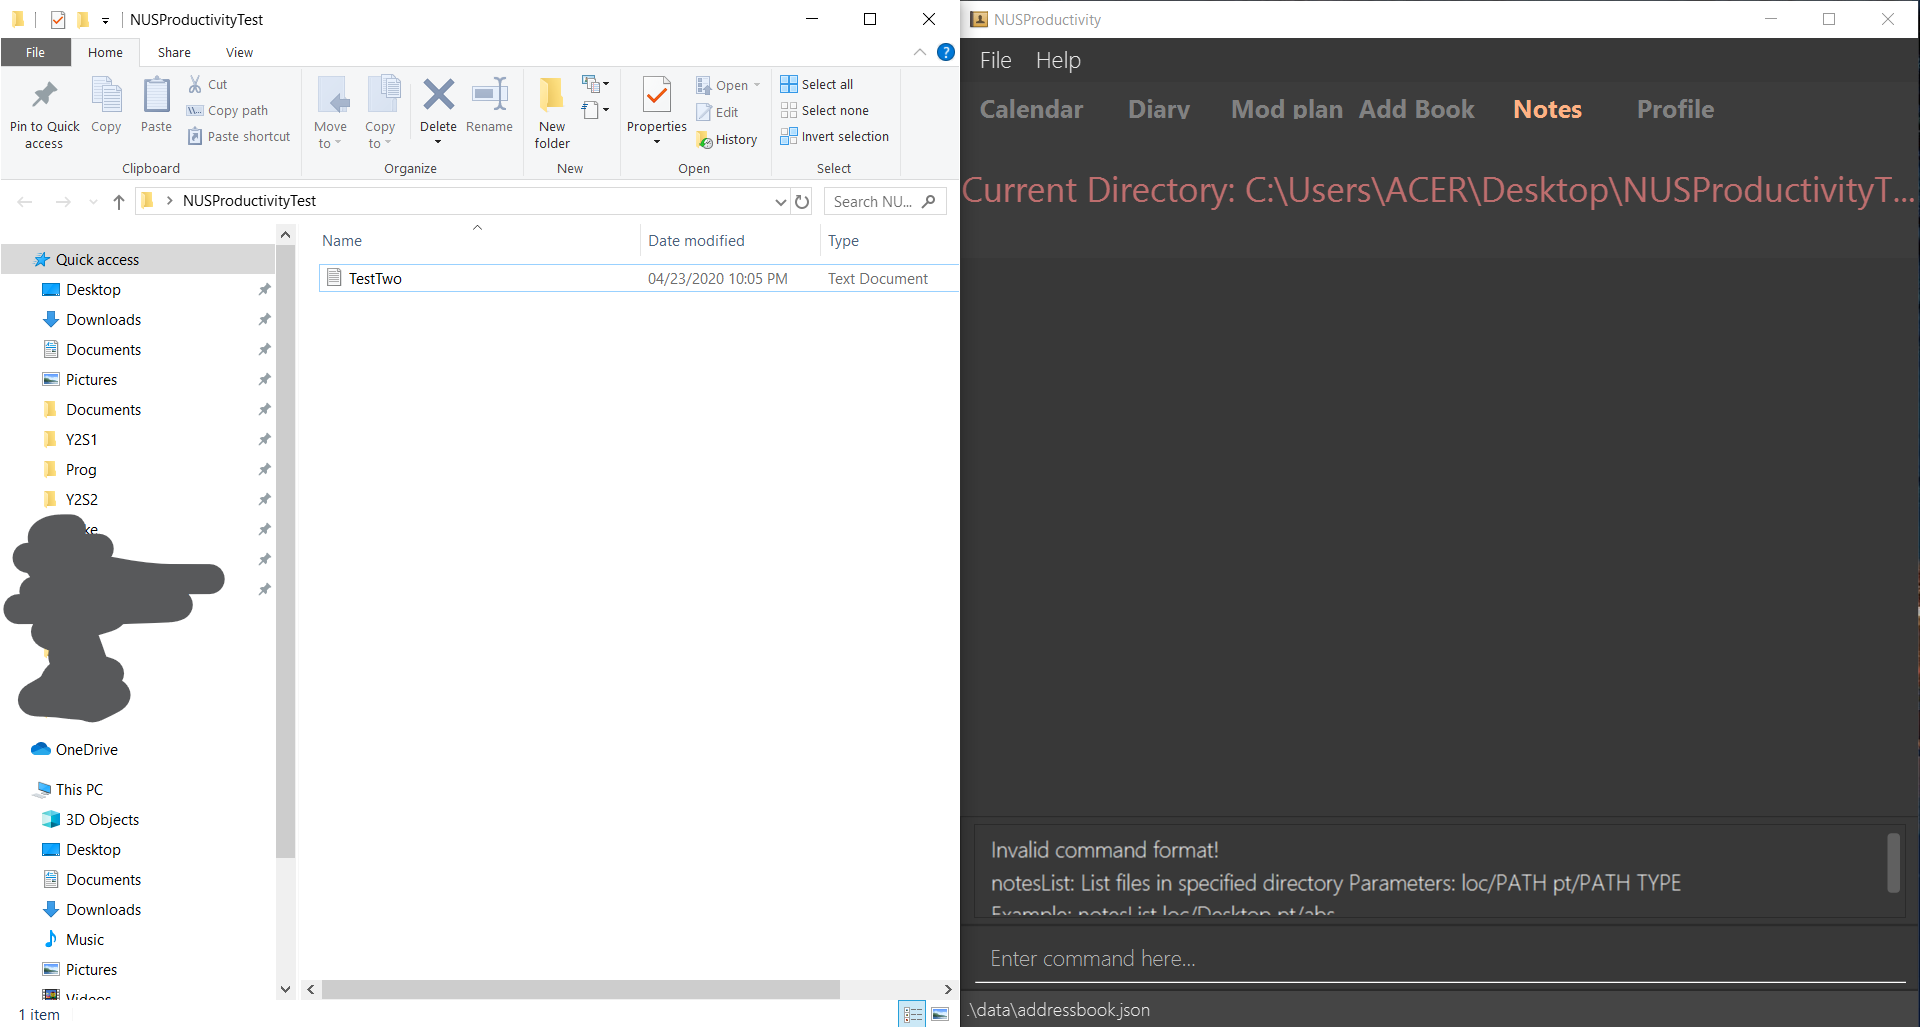The height and width of the screenshot is (1027, 1920).
Task: Switch to the Profile tab
Action: [x=1675, y=109]
